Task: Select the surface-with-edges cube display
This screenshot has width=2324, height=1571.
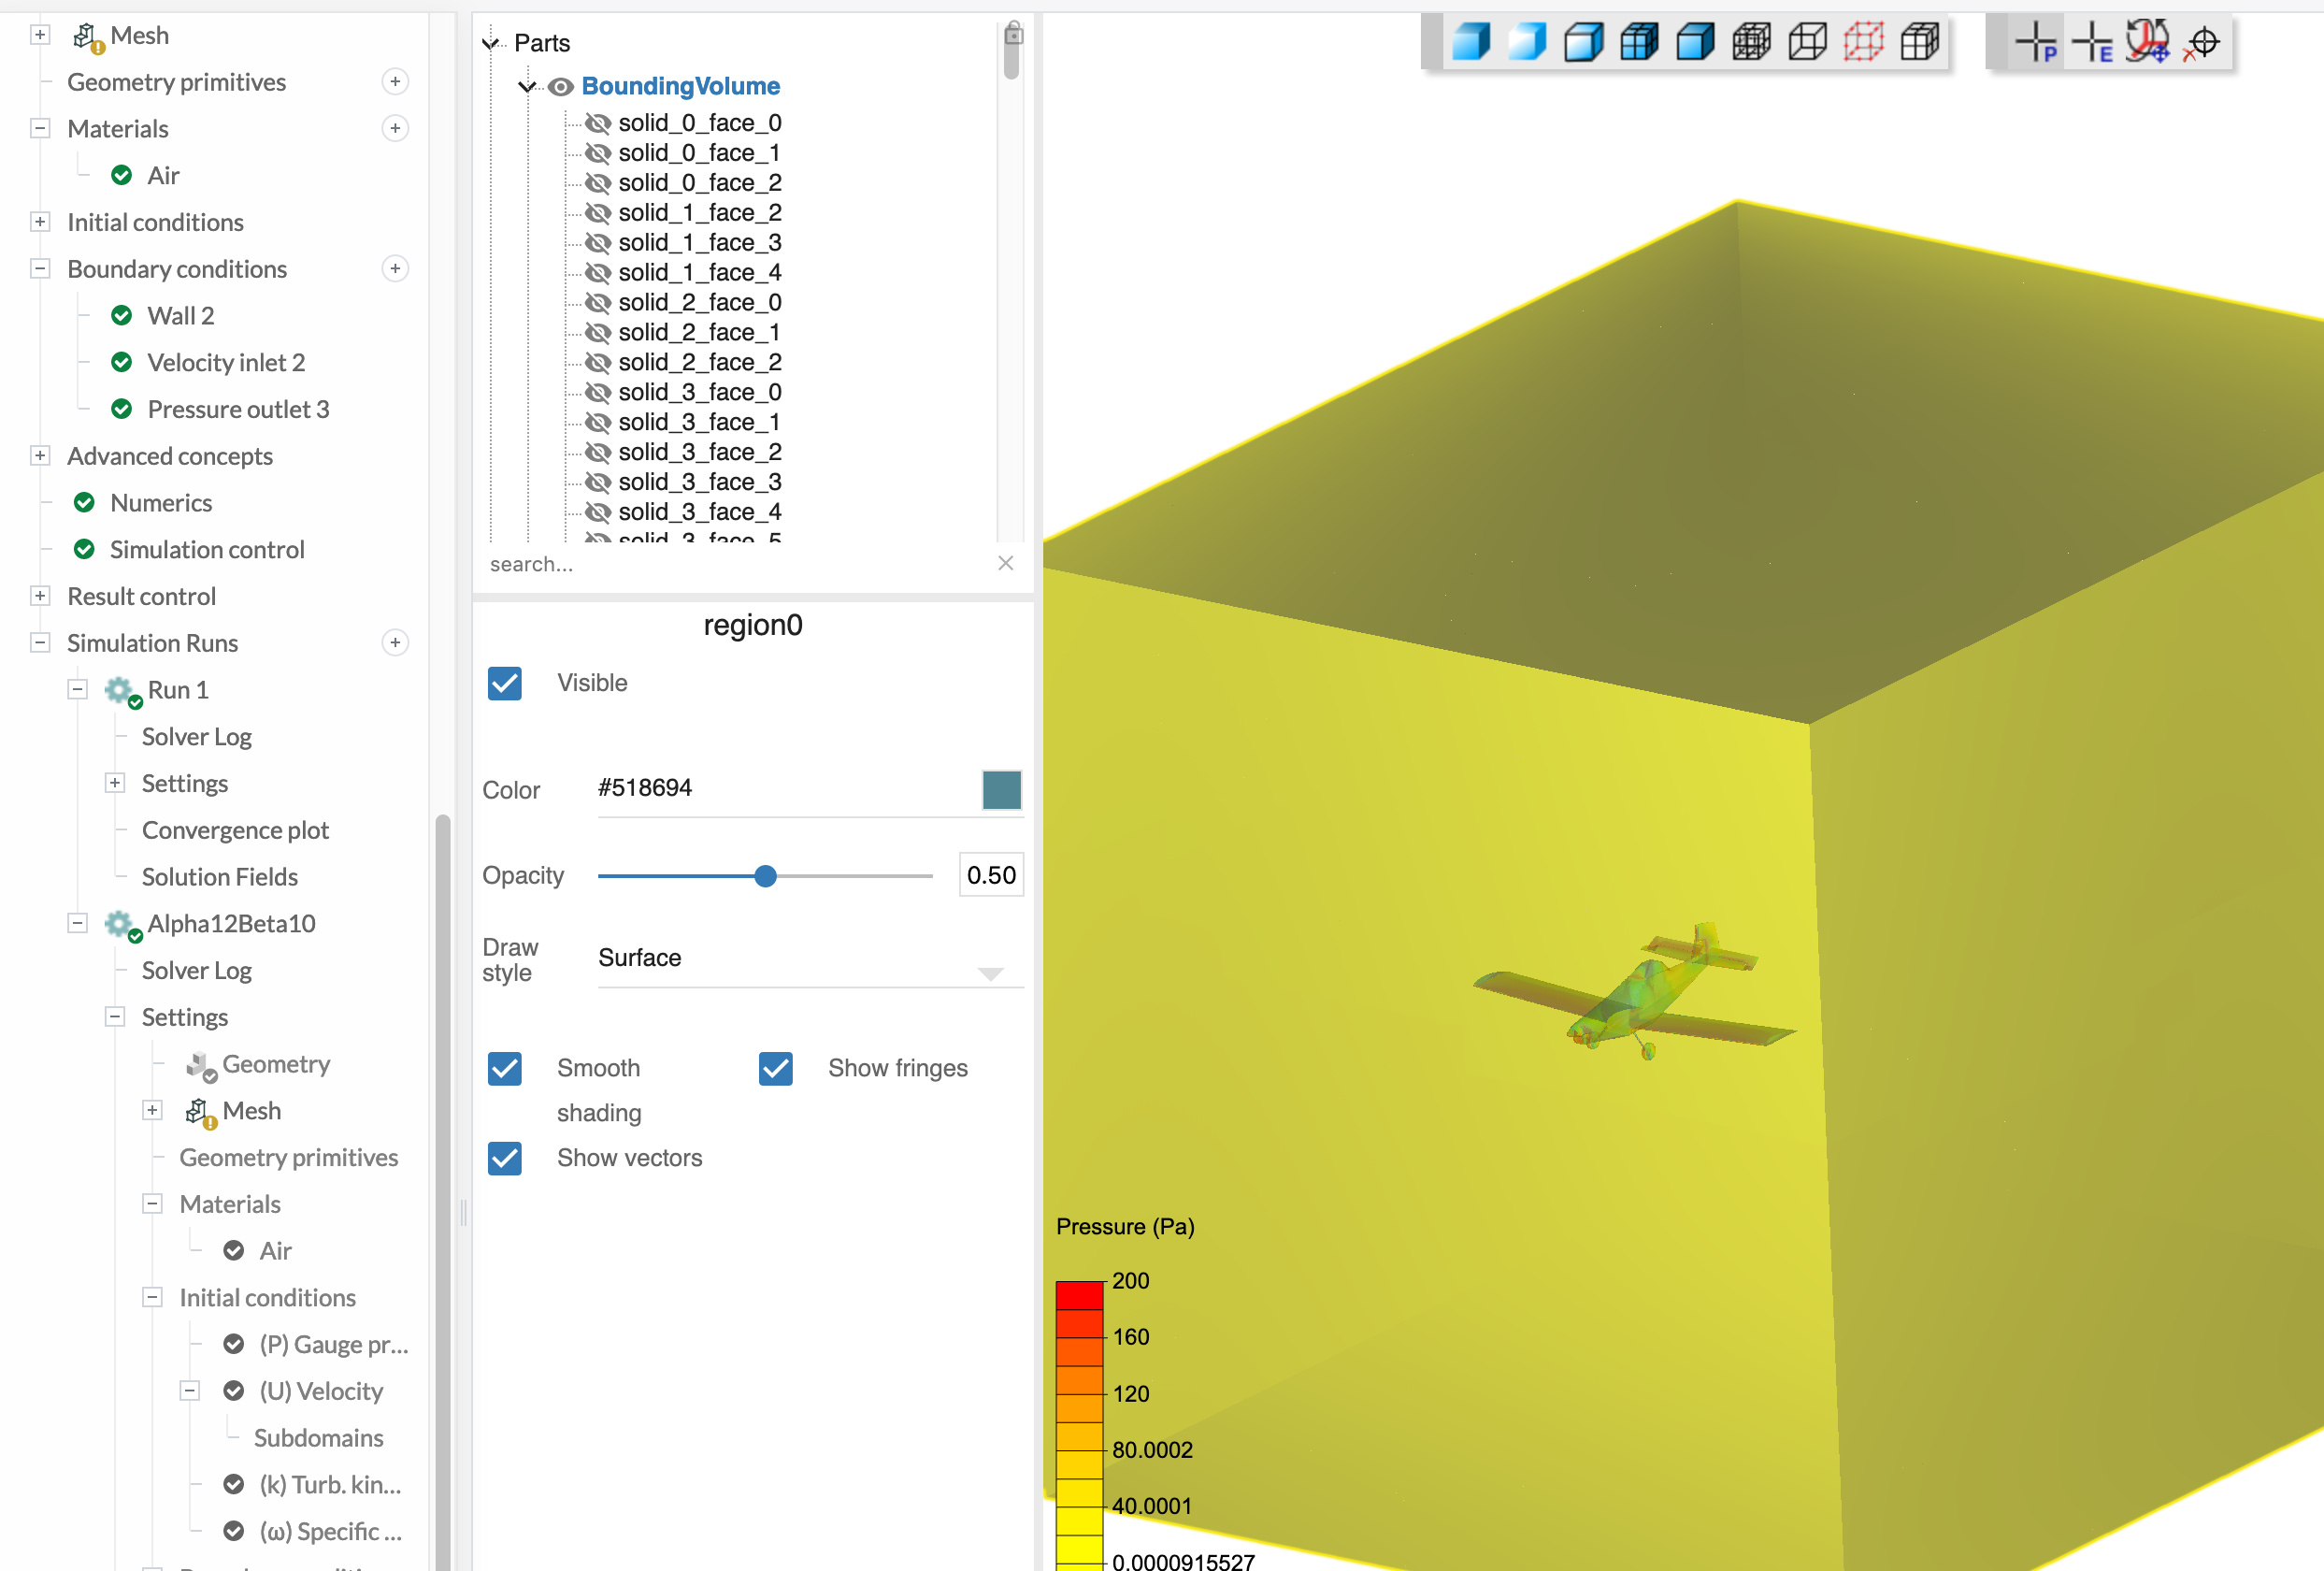Action: [1919, 42]
